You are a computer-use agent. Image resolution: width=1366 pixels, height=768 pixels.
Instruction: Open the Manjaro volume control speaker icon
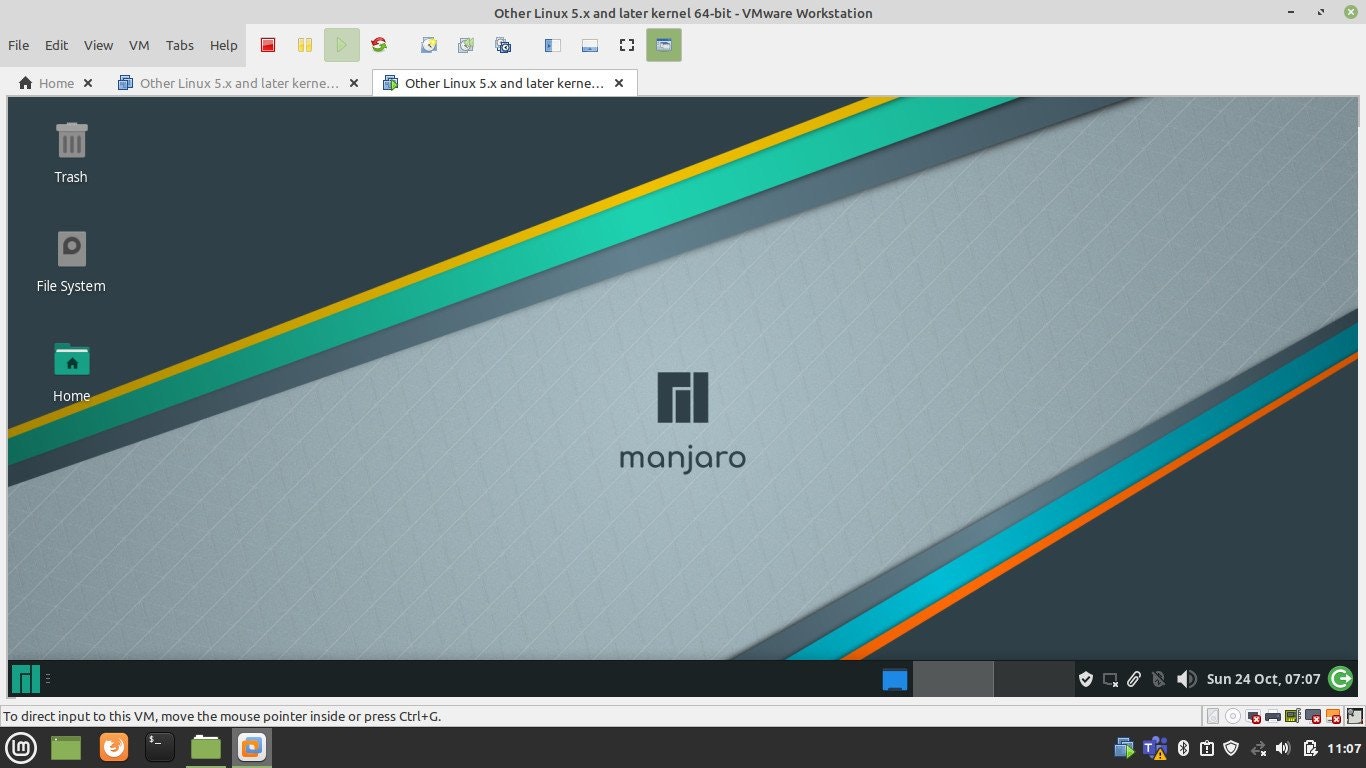[x=1186, y=680]
